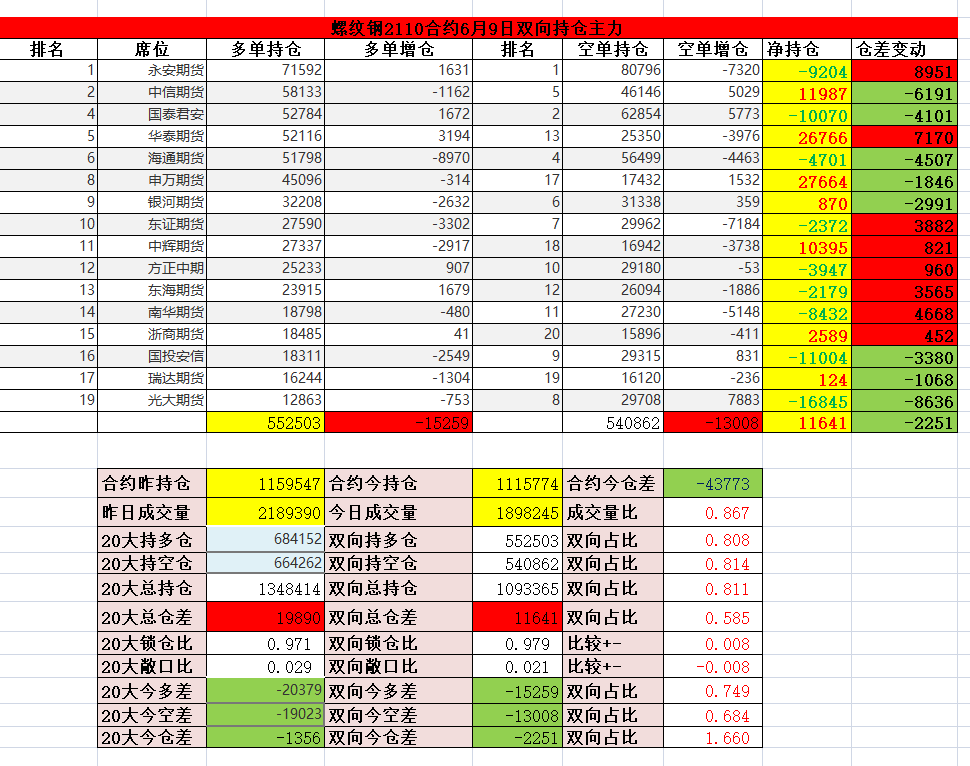Screen dimensions: 970x766
Task: Click 海通期货's 多单增仓 value -8970
Action: coord(399,158)
